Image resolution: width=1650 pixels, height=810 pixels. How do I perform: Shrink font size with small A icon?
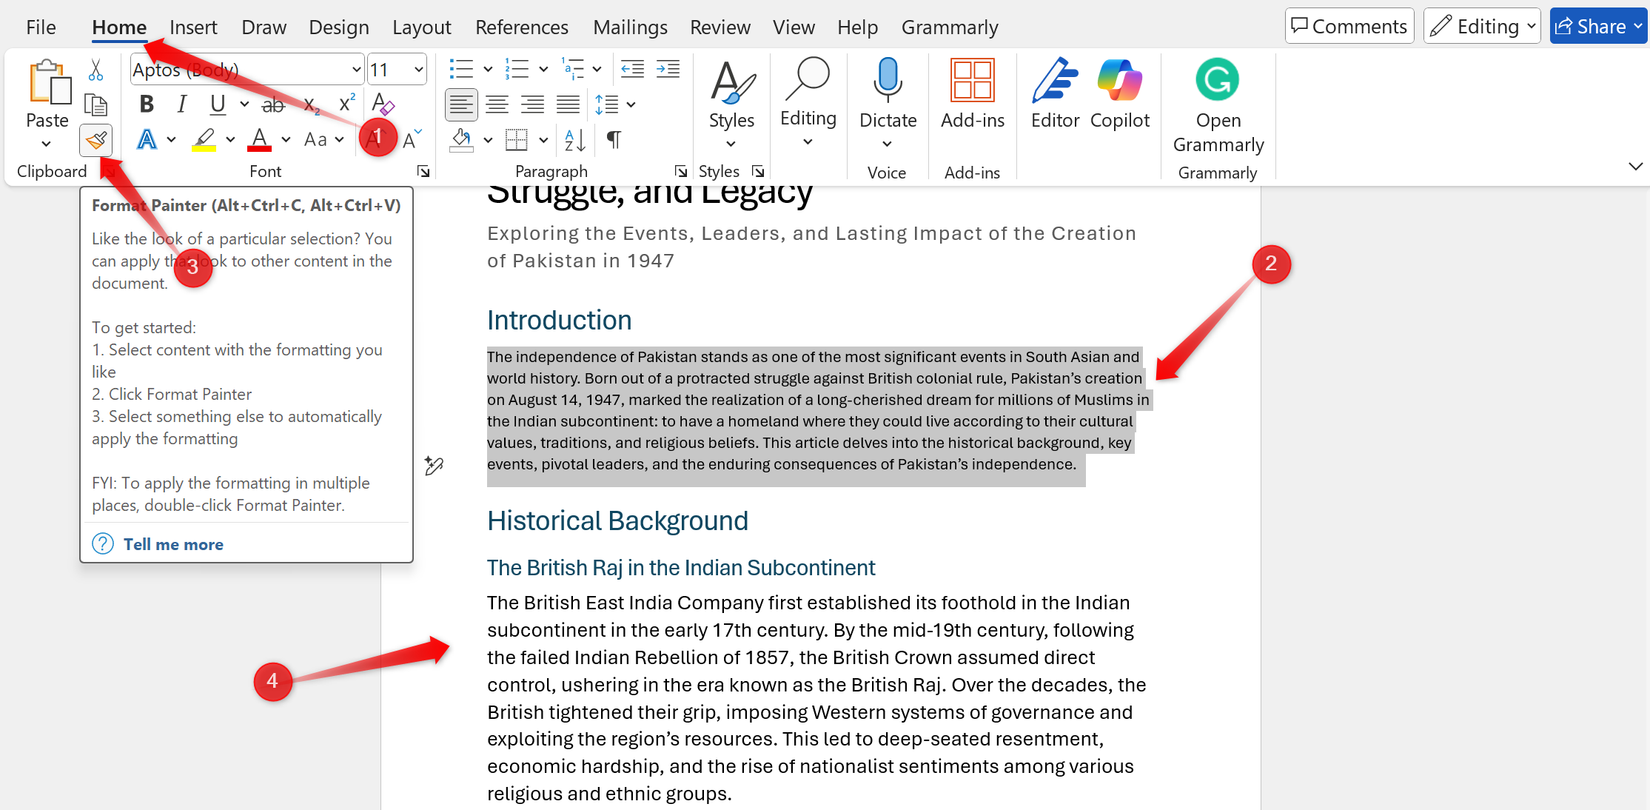412,140
